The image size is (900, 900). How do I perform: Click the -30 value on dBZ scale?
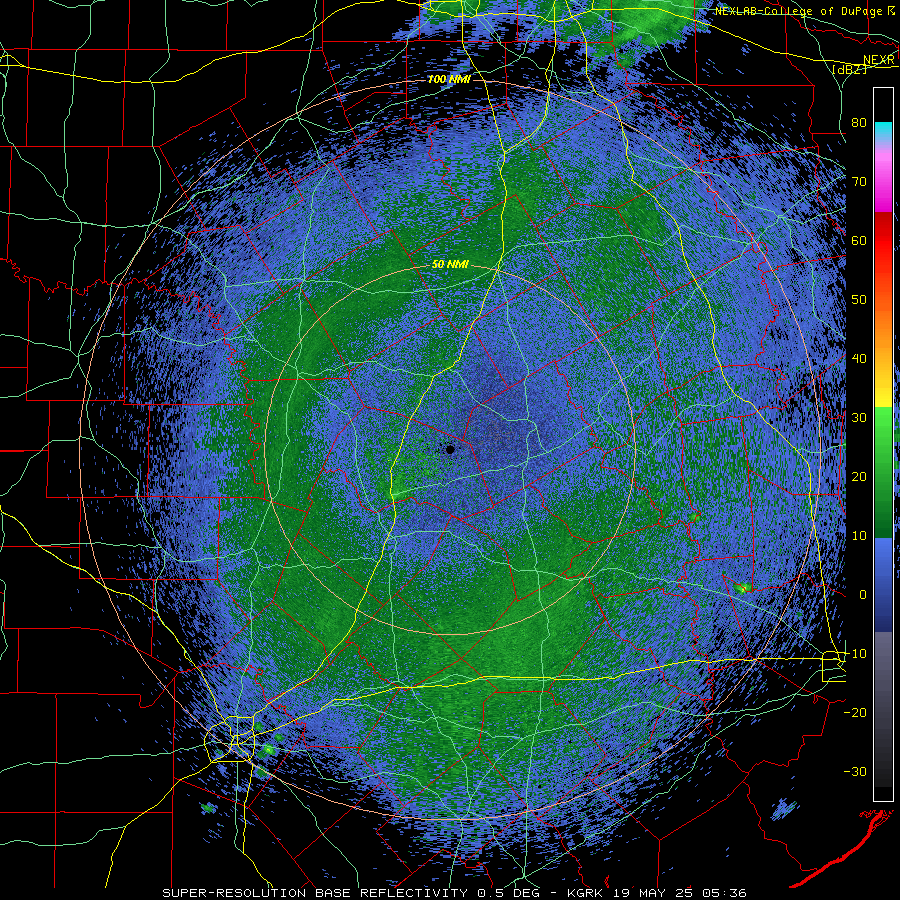point(855,772)
